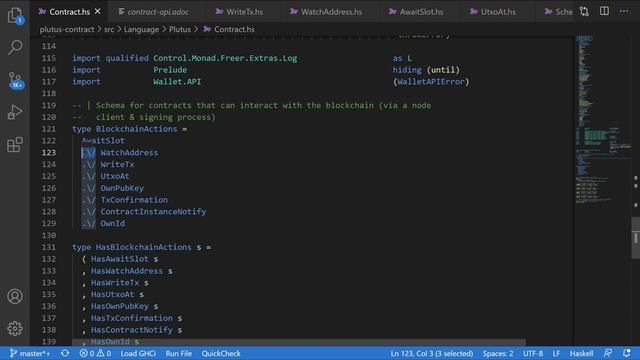Screen dimensions: 640x360
Task: Change file encoding UTF-8
Action: [533, 353]
